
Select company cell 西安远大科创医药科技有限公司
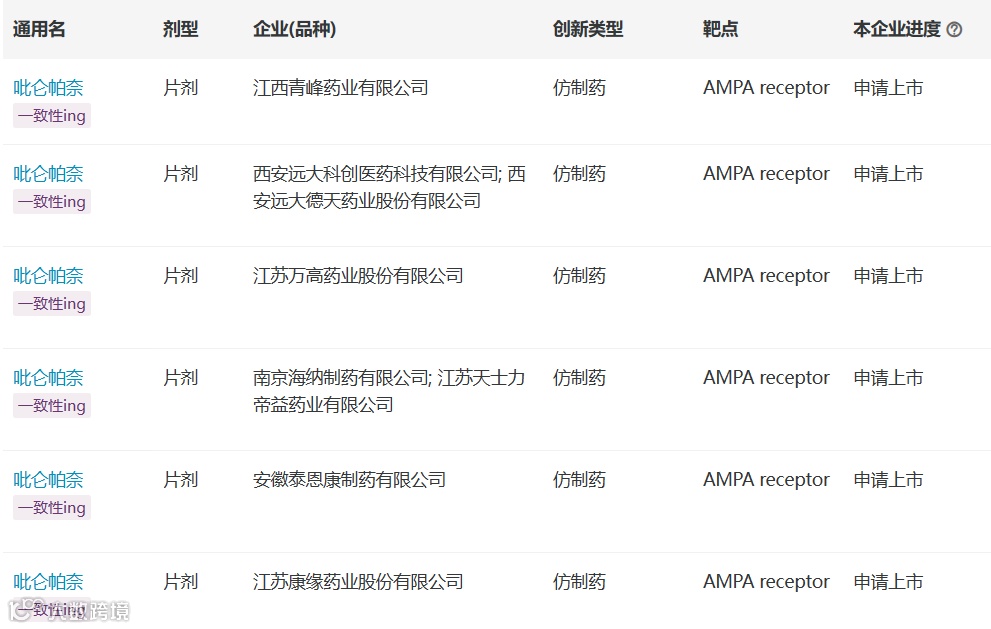click(389, 187)
